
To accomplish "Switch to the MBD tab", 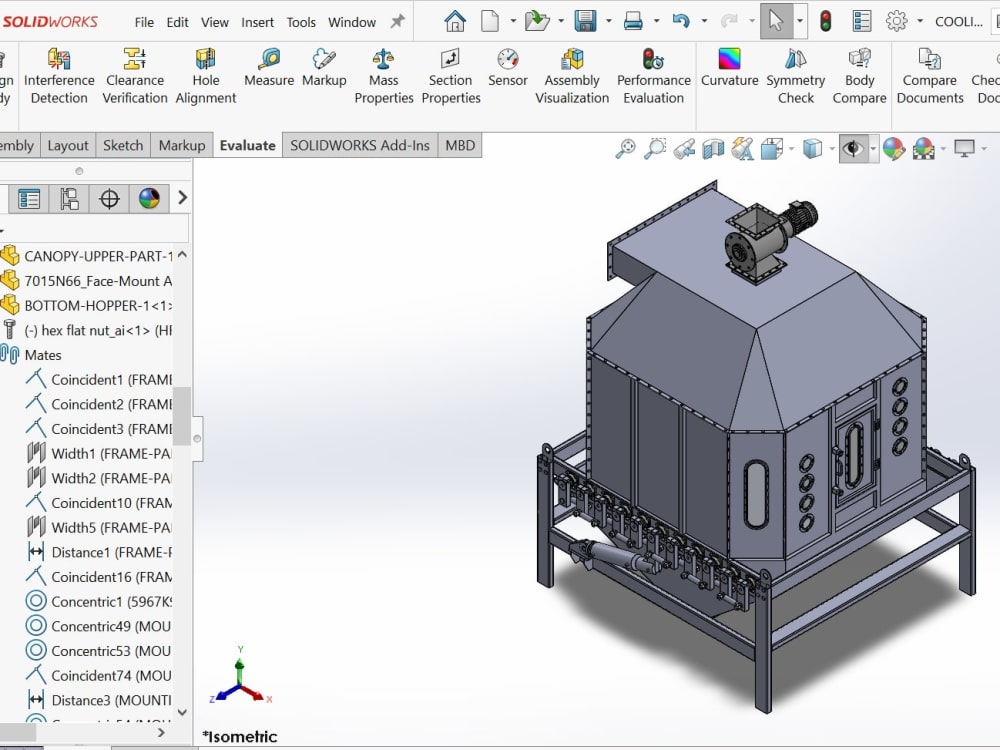I will pos(460,145).
